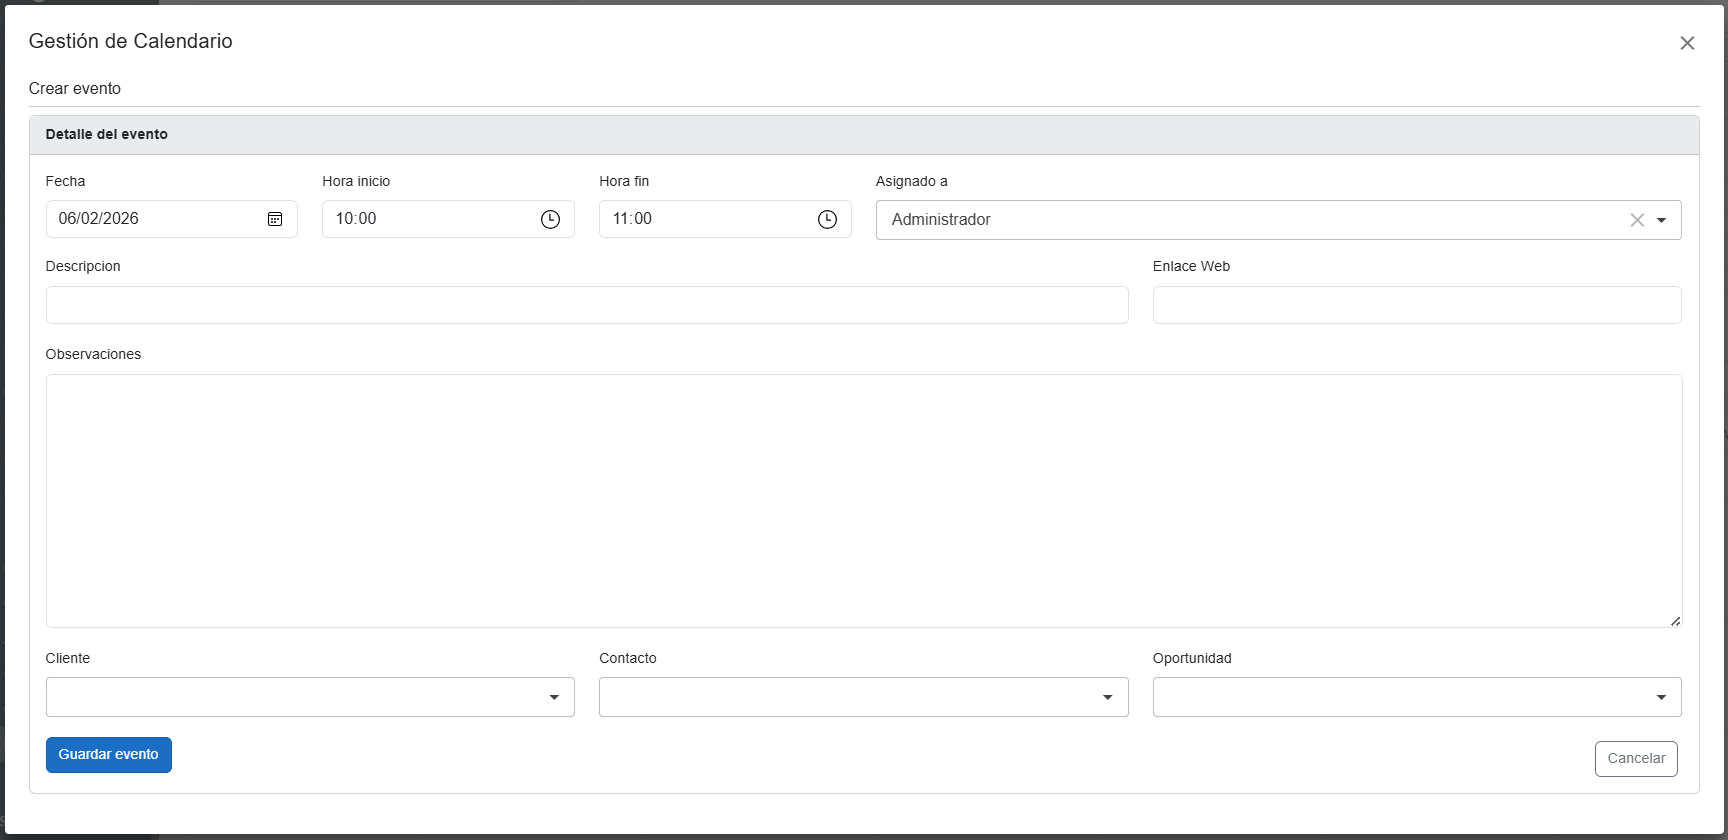Open the Cliente dropdown

tap(310, 697)
